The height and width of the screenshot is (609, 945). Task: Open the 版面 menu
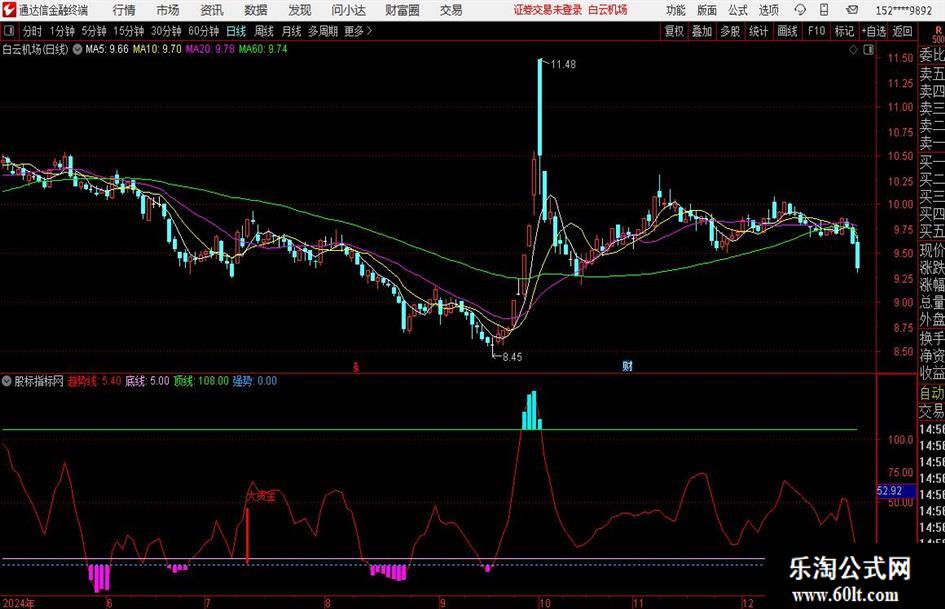click(707, 10)
